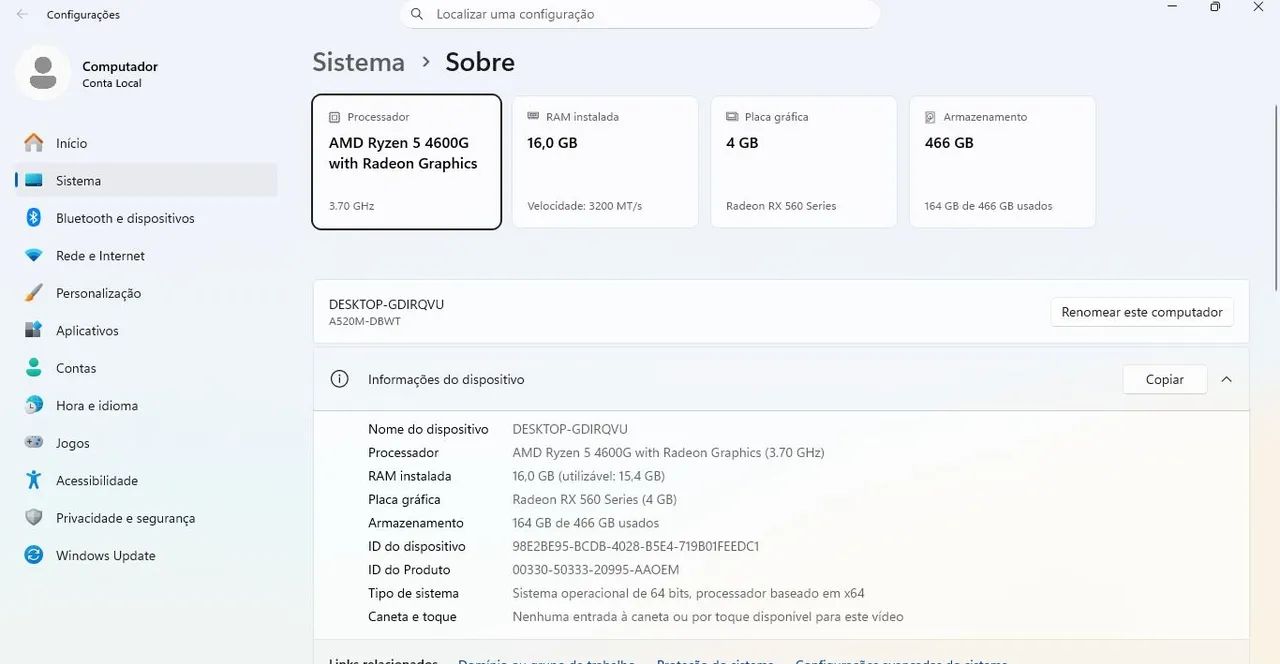Image resolution: width=1280 pixels, height=664 pixels.
Task: Click the memory icon on RAM instalada card
Action: (534, 117)
